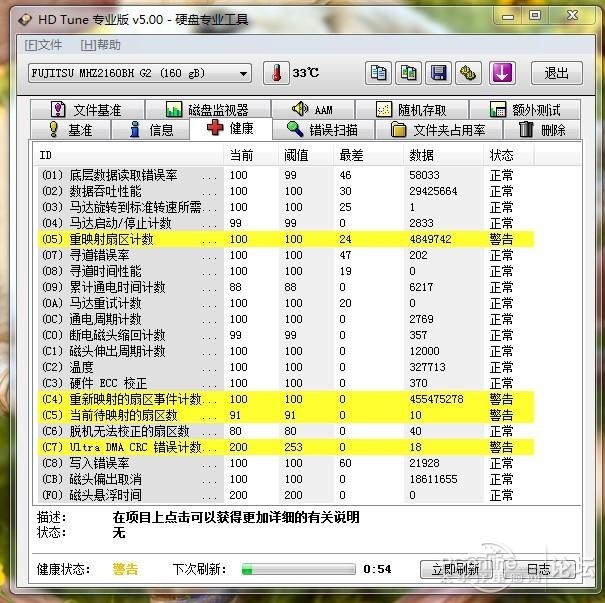Select row (C8) 写入错误率
Image resolution: width=605 pixels, height=603 pixels.
[286, 463]
